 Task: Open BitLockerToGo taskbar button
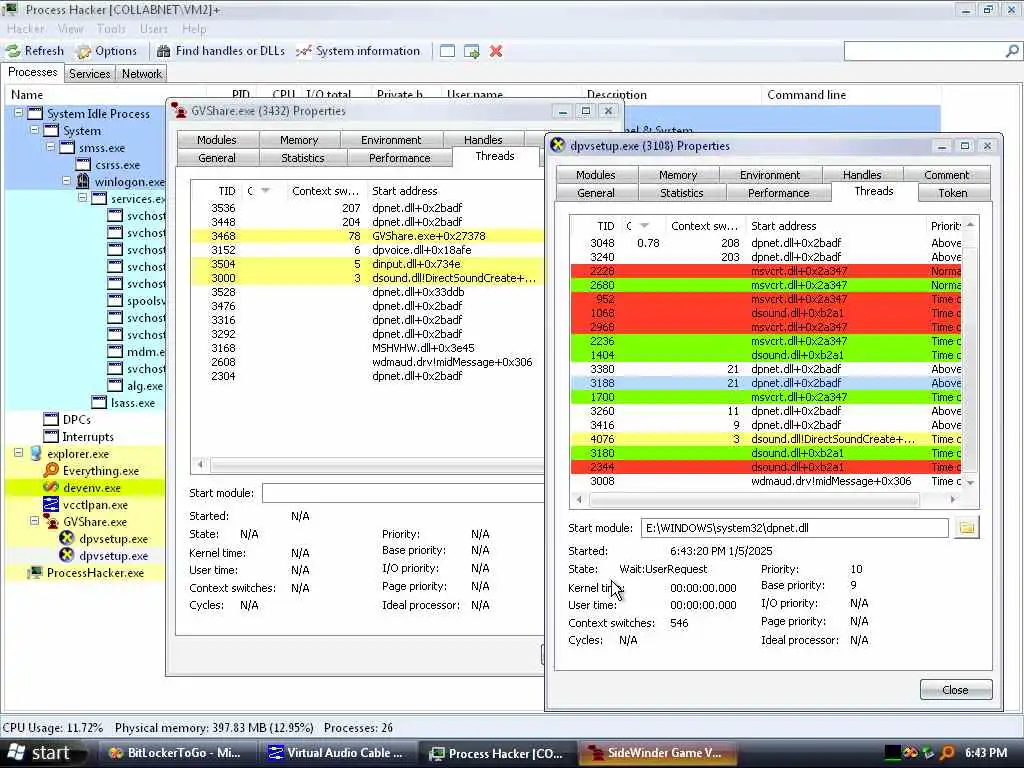(x=176, y=753)
